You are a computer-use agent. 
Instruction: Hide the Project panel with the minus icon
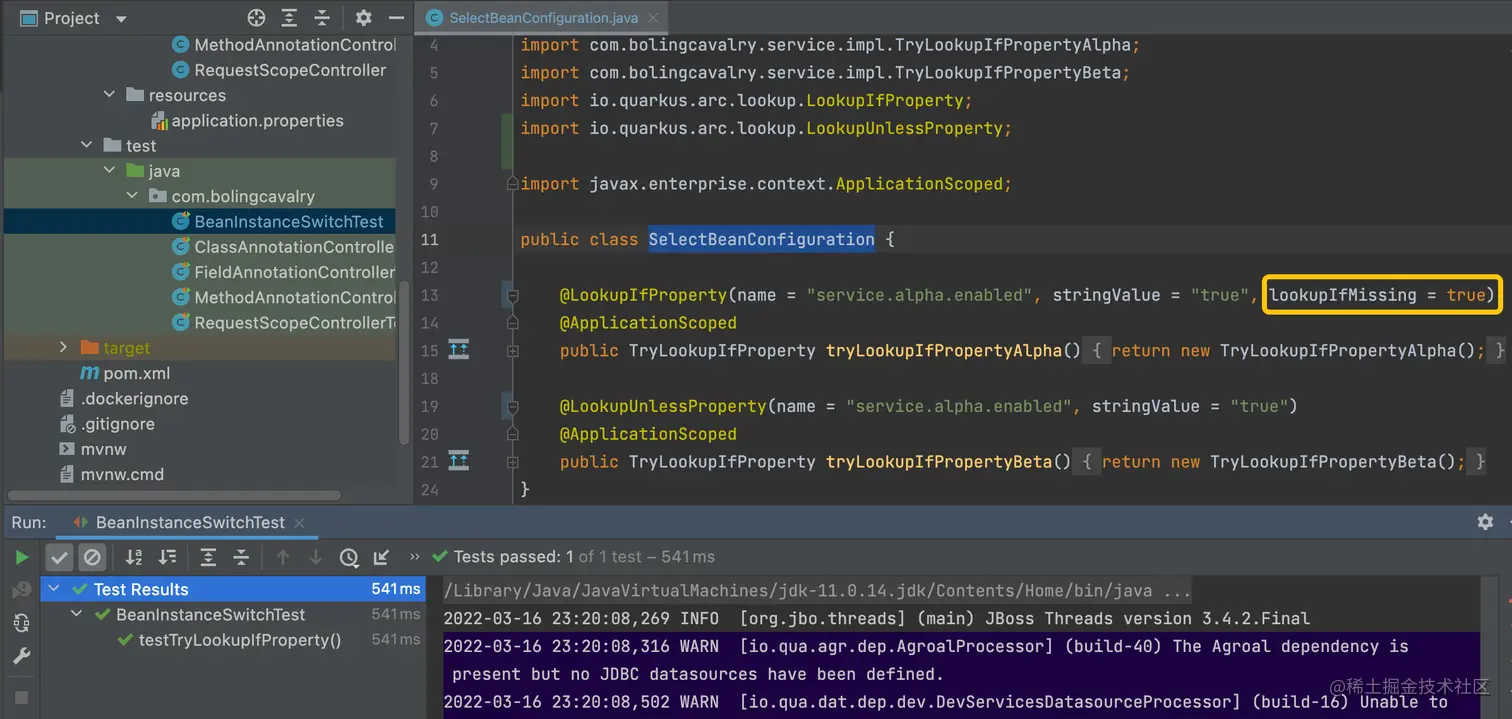tap(396, 18)
